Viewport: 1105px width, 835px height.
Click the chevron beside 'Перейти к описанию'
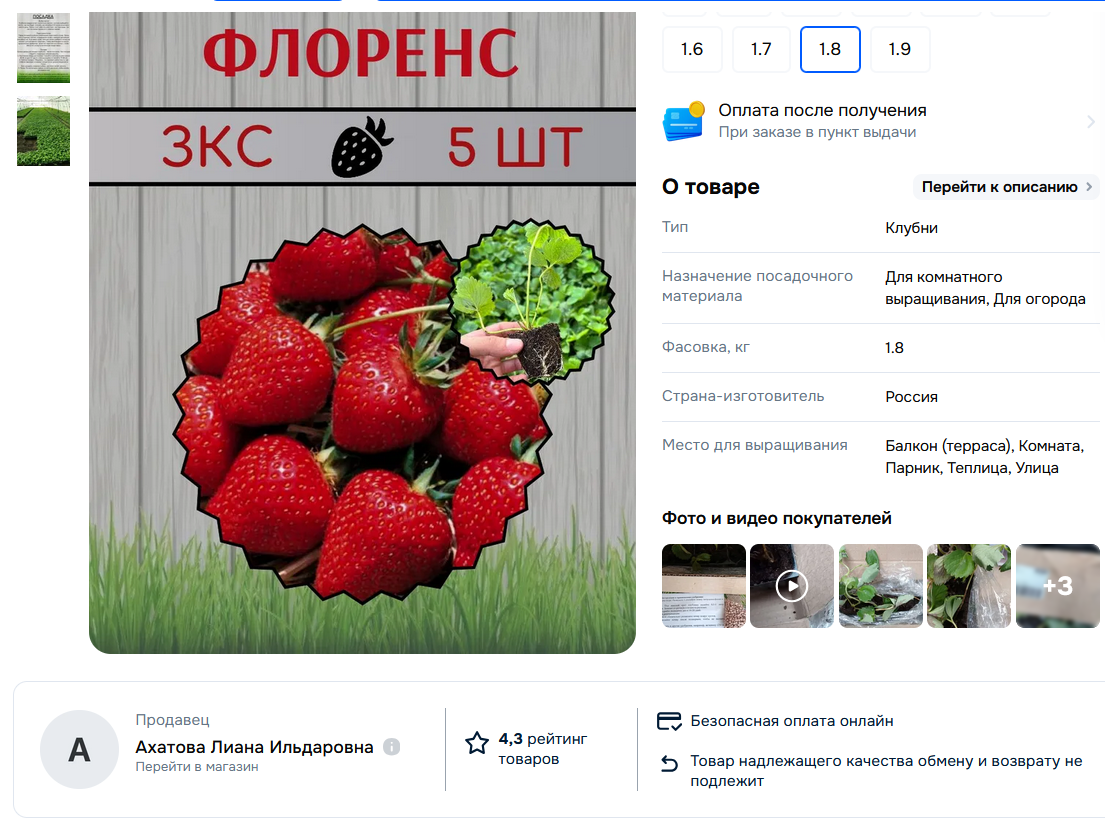[1089, 187]
